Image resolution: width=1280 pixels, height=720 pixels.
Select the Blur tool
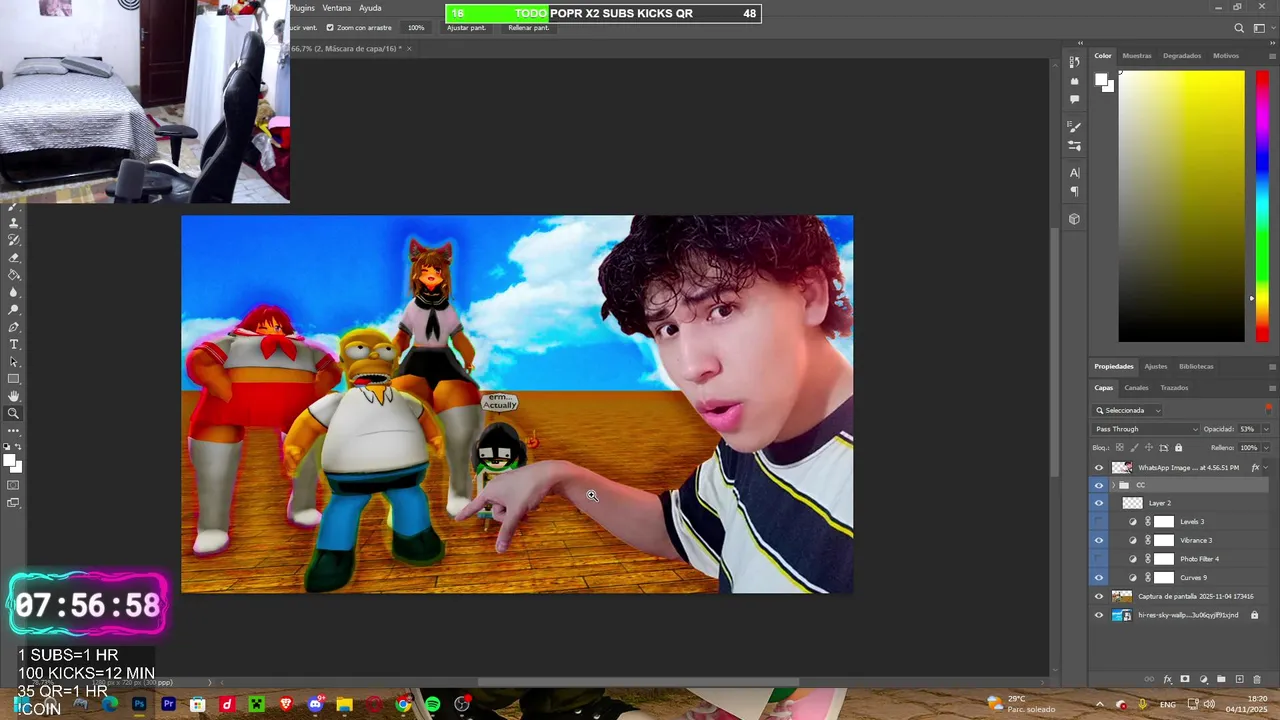click(x=14, y=292)
